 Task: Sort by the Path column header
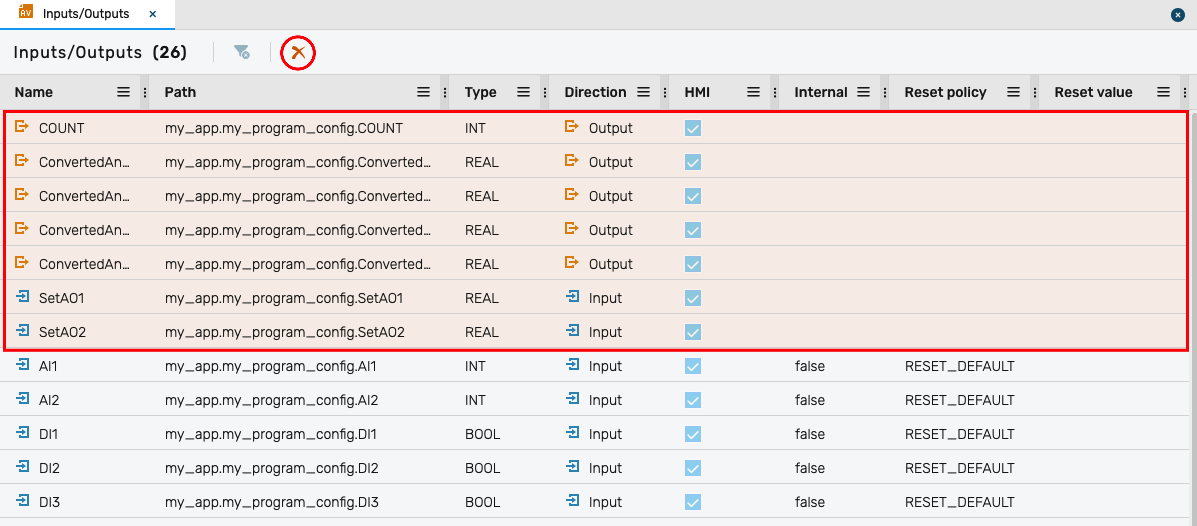[181, 92]
